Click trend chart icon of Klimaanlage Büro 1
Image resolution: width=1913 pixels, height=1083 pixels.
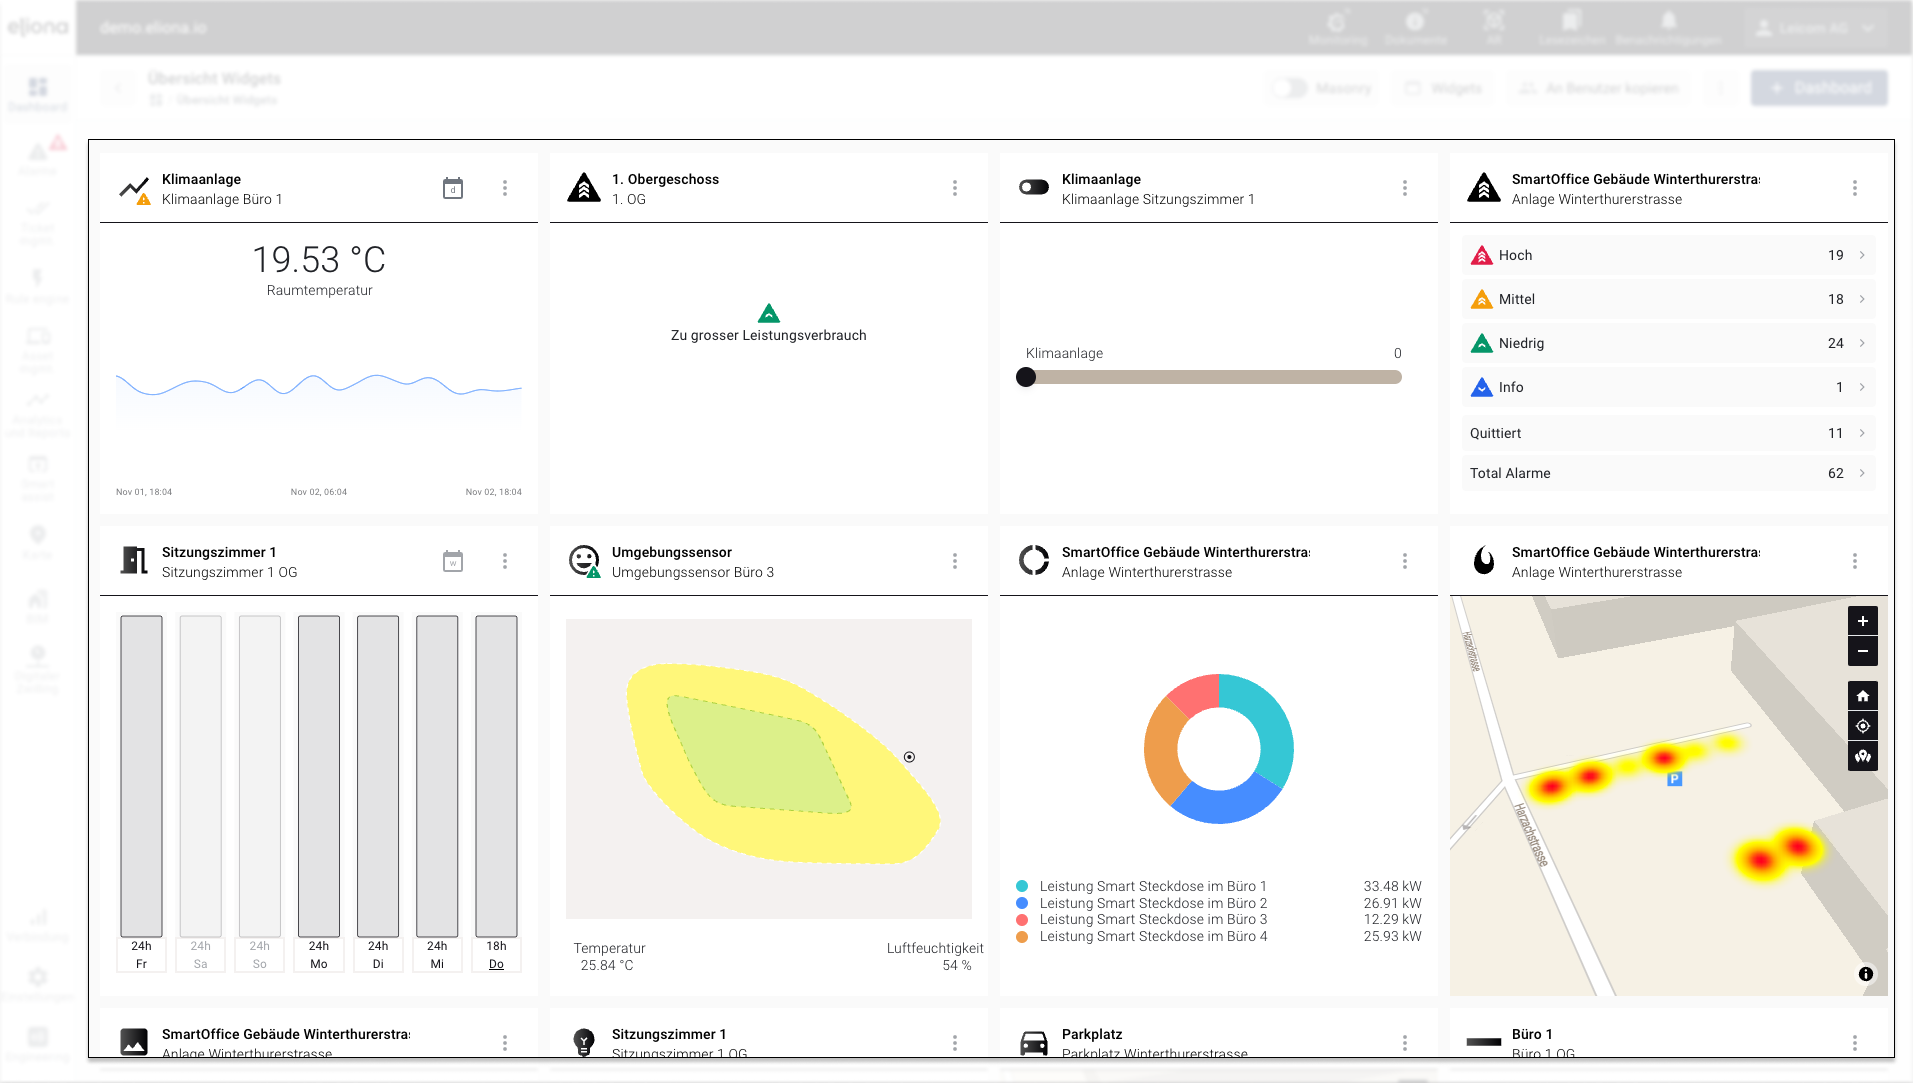point(134,189)
